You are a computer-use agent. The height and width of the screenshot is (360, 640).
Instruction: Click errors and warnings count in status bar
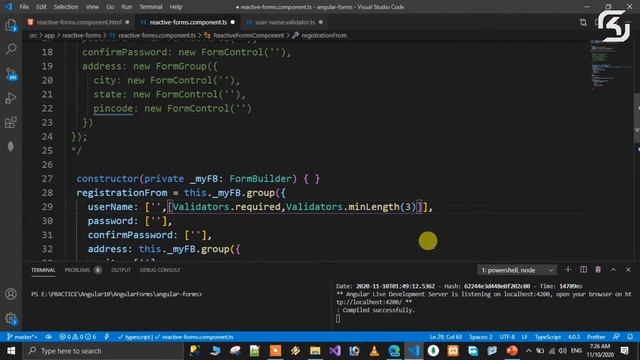click(77, 337)
